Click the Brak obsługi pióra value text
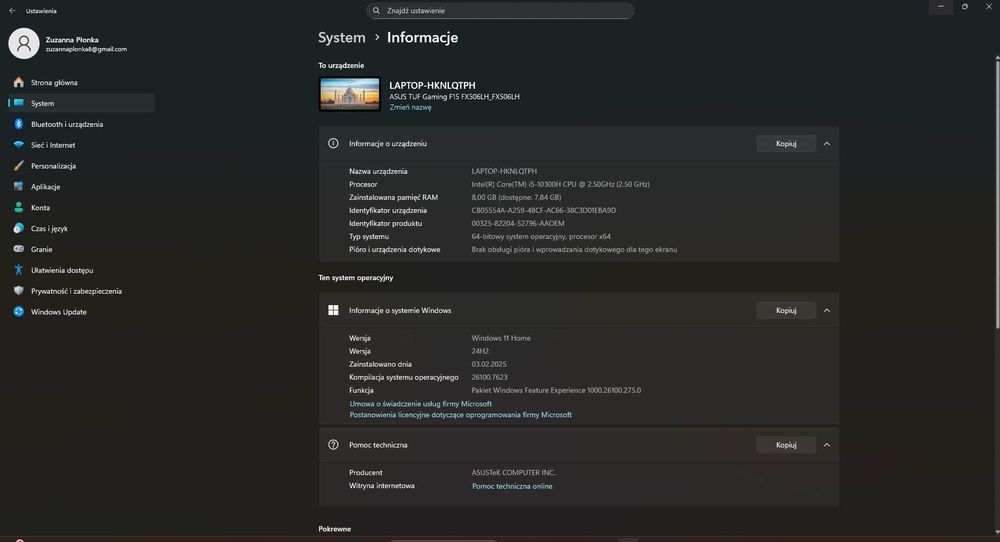This screenshot has height=542, width=1000. (x=574, y=249)
